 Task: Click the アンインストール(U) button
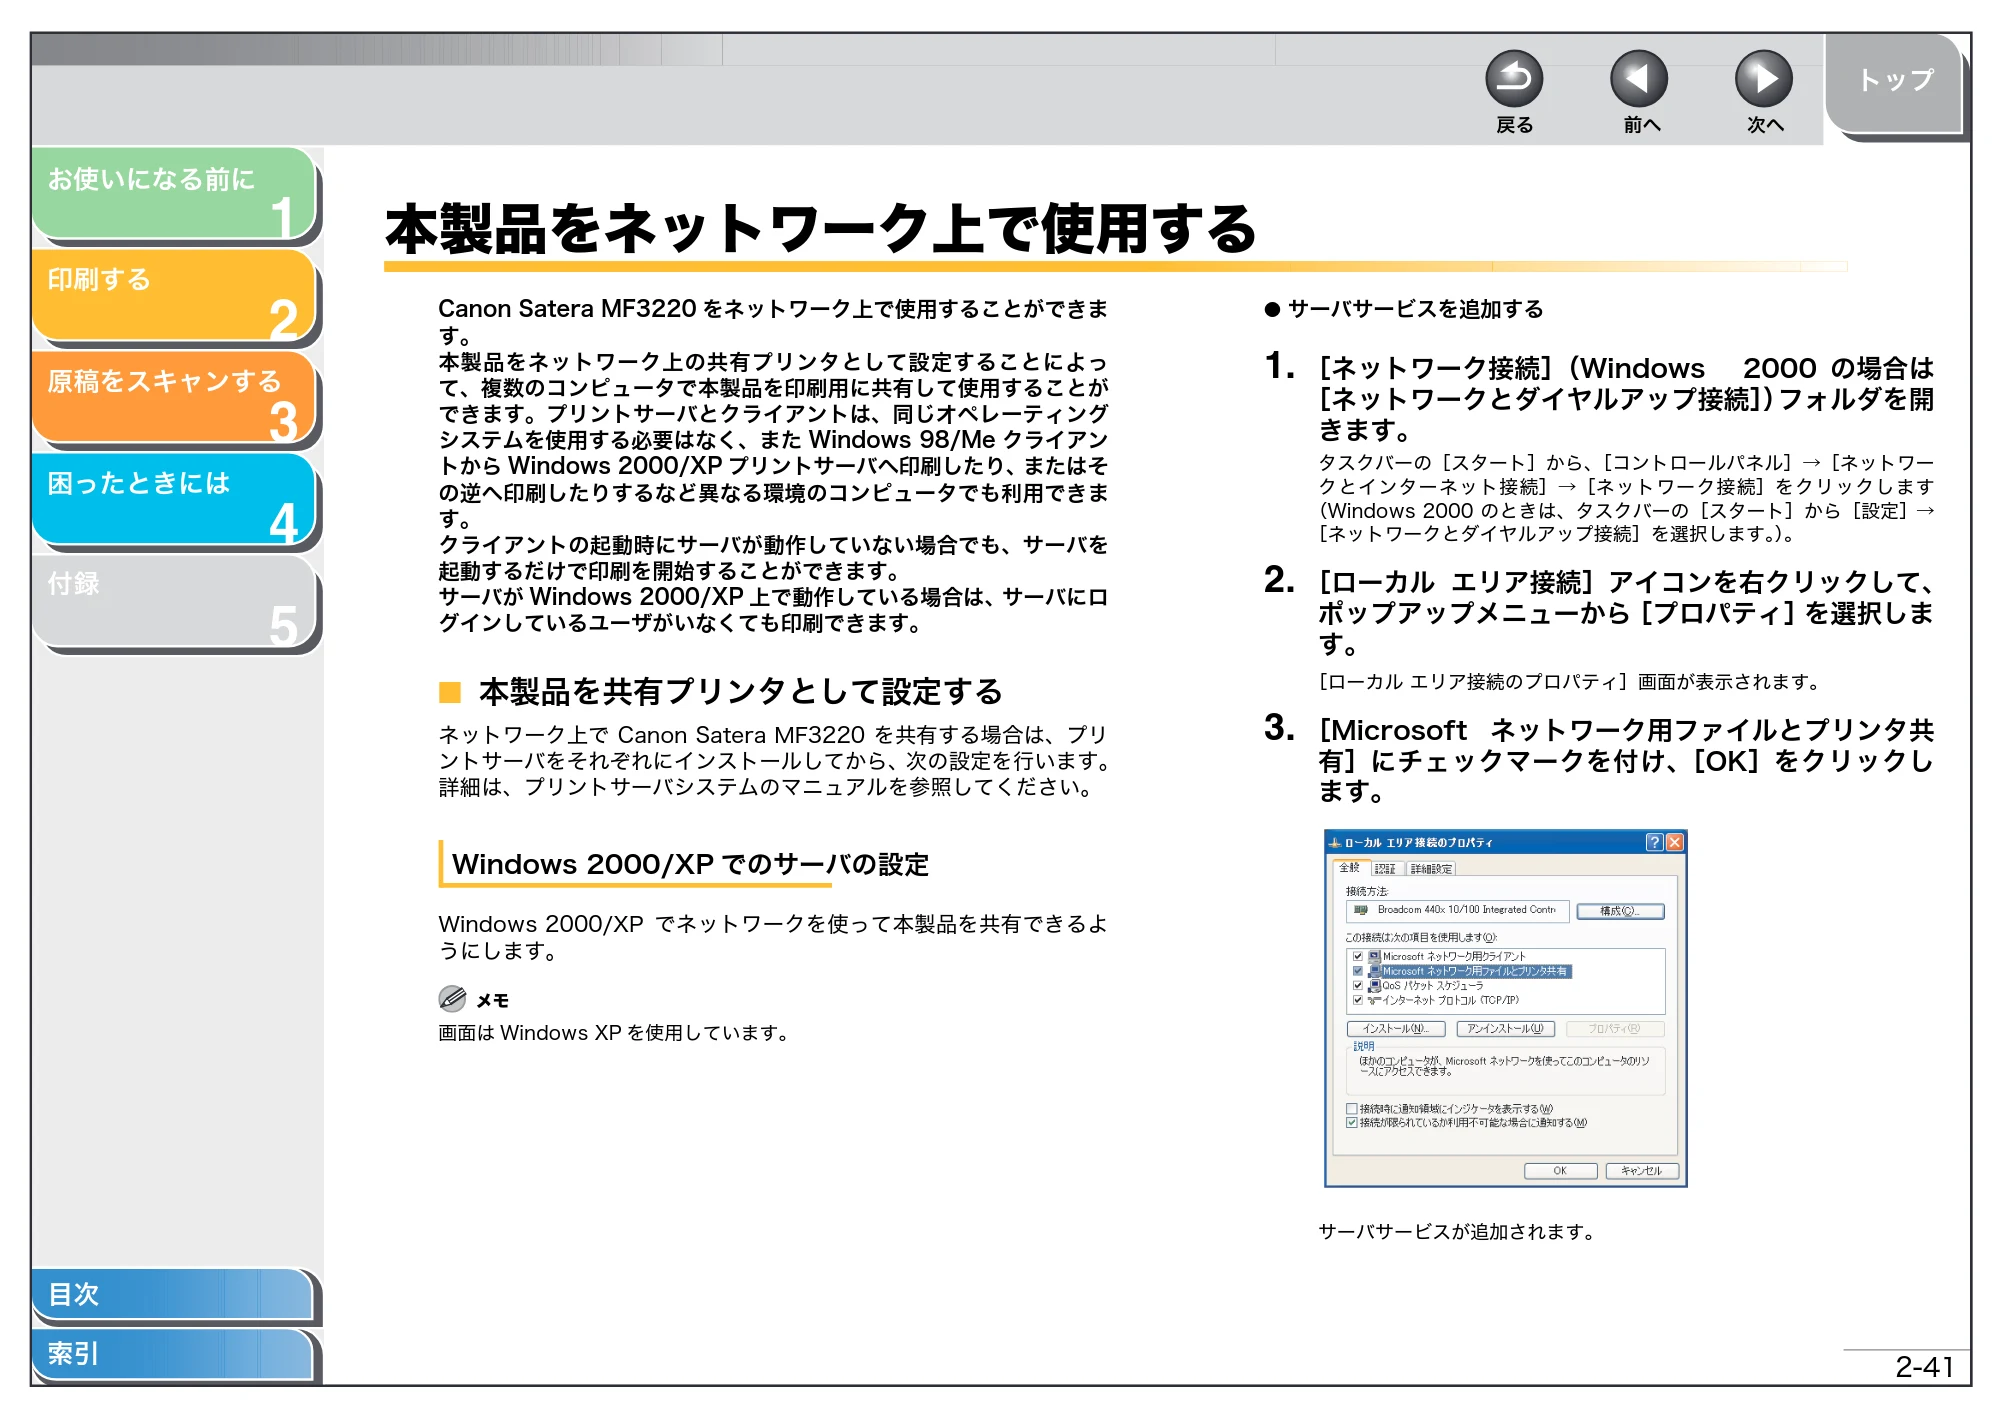click(1505, 1029)
